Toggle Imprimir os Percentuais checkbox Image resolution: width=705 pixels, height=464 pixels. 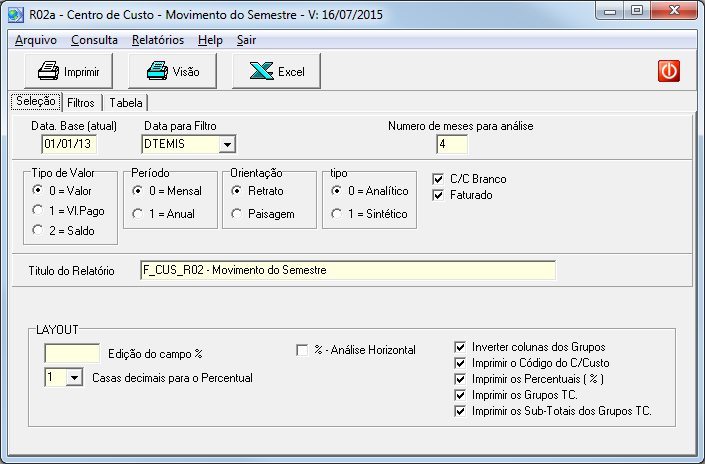(460, 379)
